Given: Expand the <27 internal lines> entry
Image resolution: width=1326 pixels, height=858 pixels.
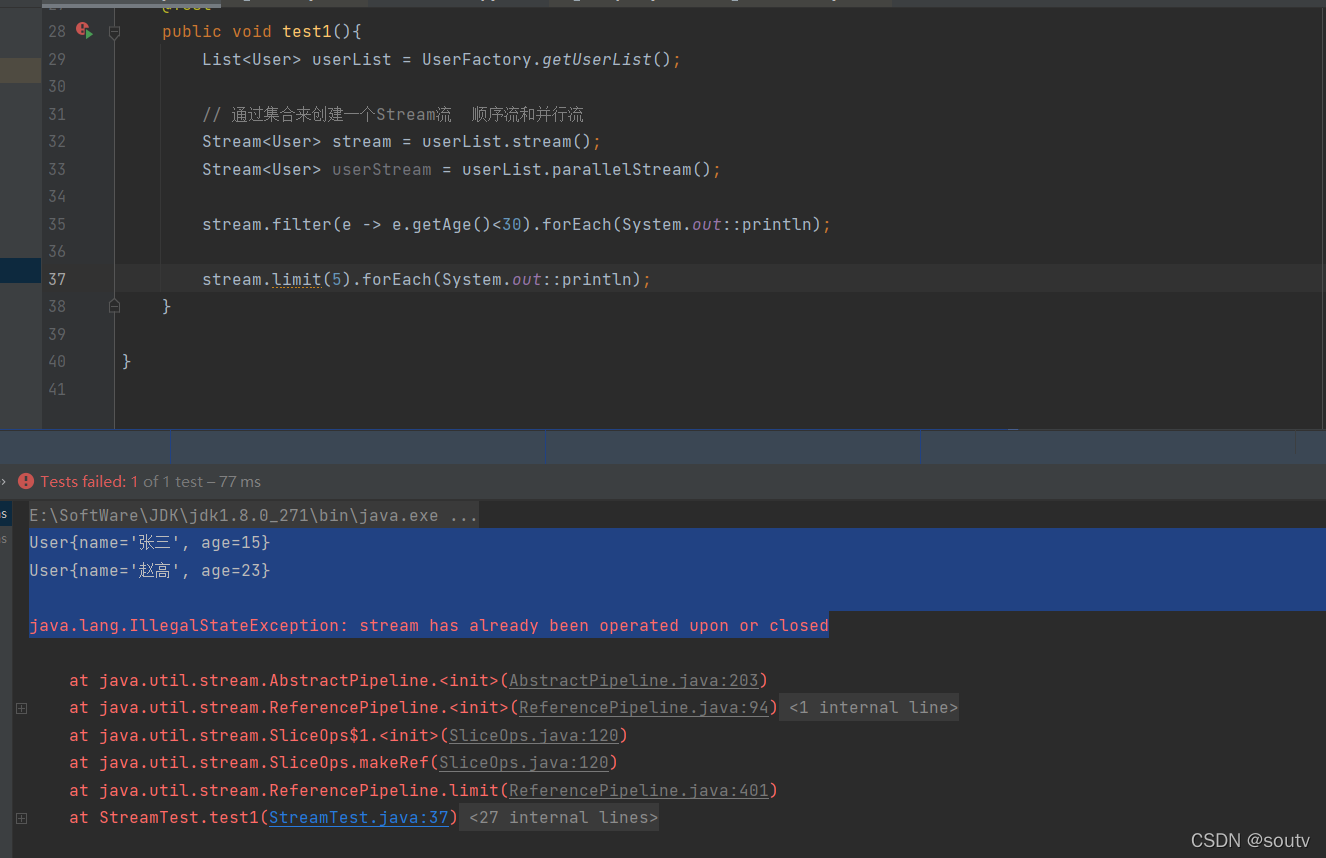Looking at the screenshot, I should point(559,817).
